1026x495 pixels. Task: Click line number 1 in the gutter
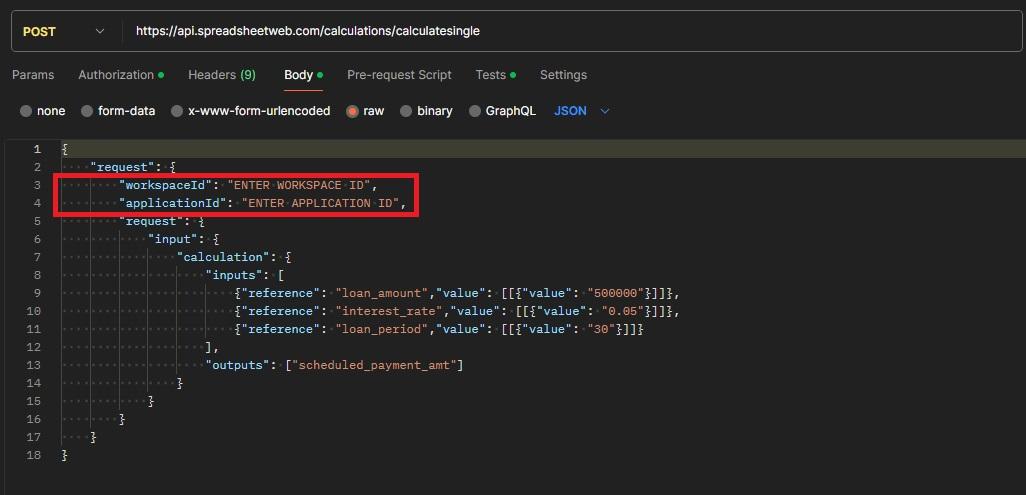pyautogui.click(x=37, y=149)
